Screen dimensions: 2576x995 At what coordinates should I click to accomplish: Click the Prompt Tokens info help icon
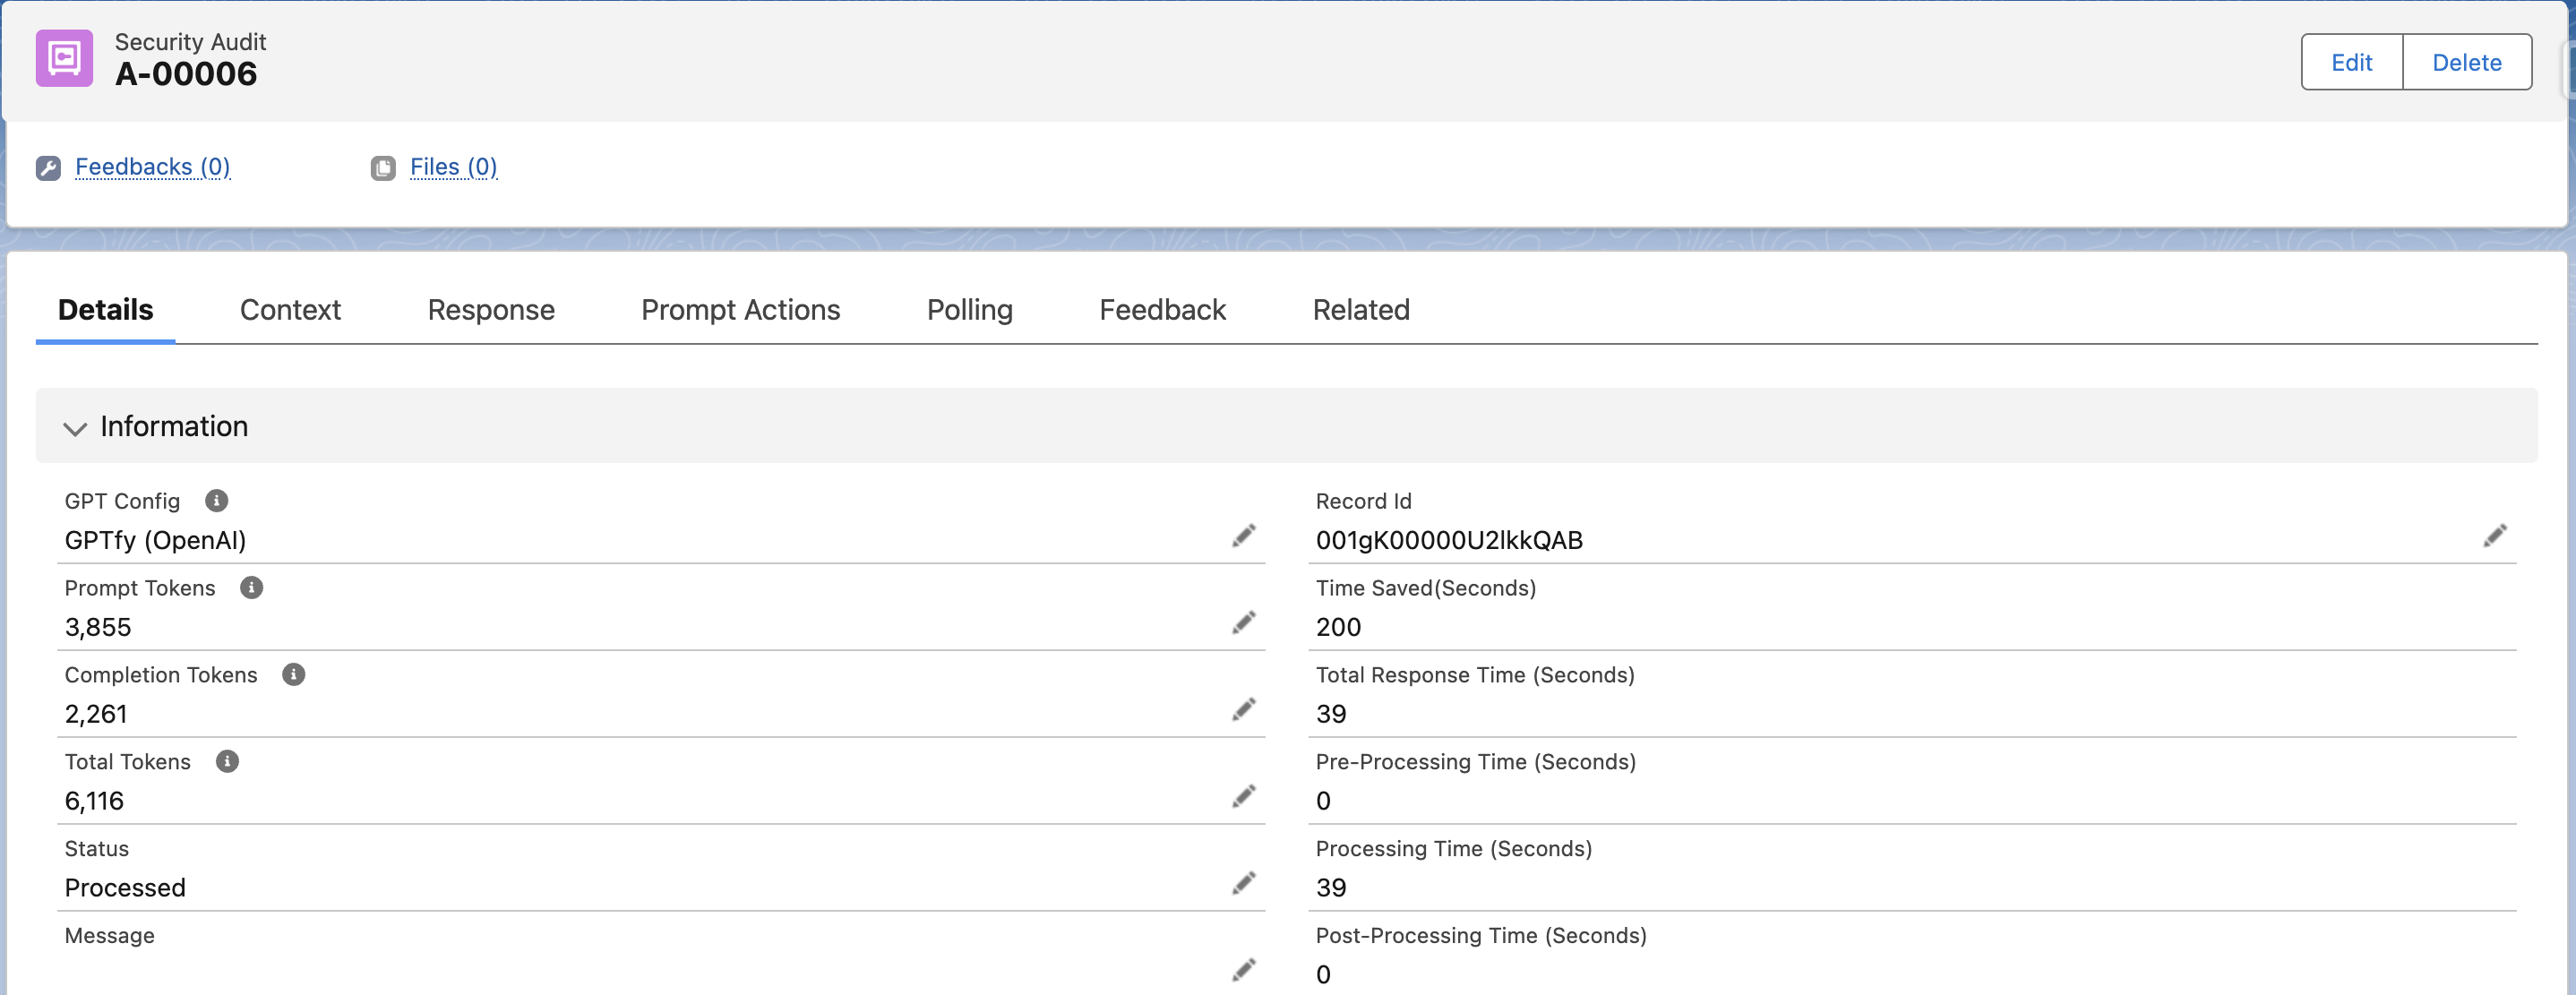[x=251, y=587]
